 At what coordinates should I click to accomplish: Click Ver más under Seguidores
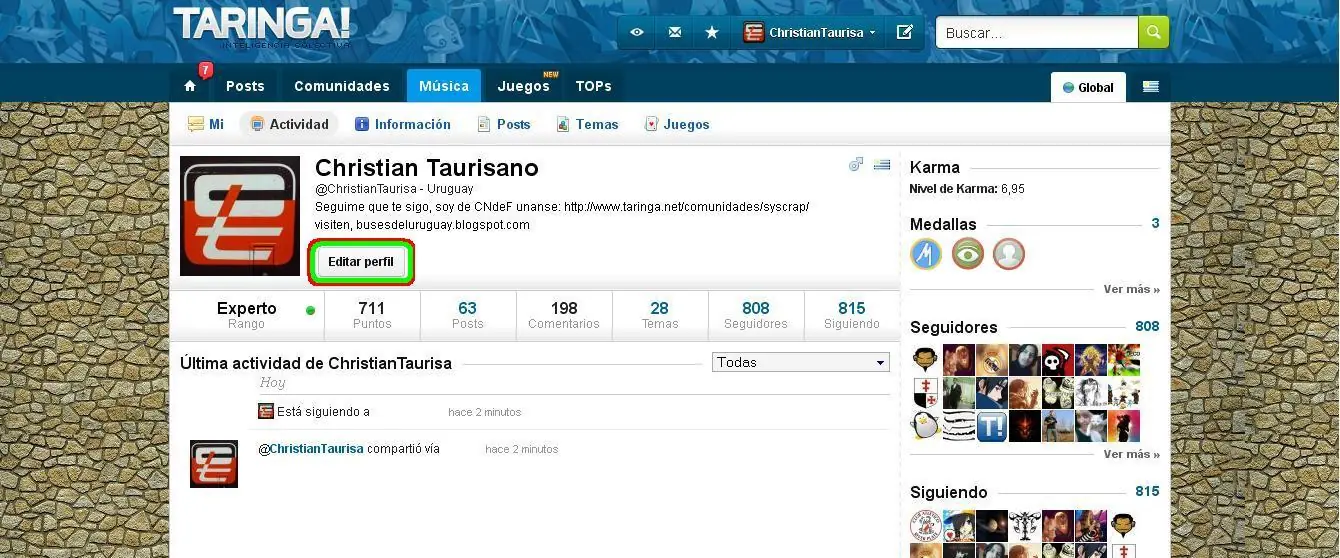[x=1132, y=454]
